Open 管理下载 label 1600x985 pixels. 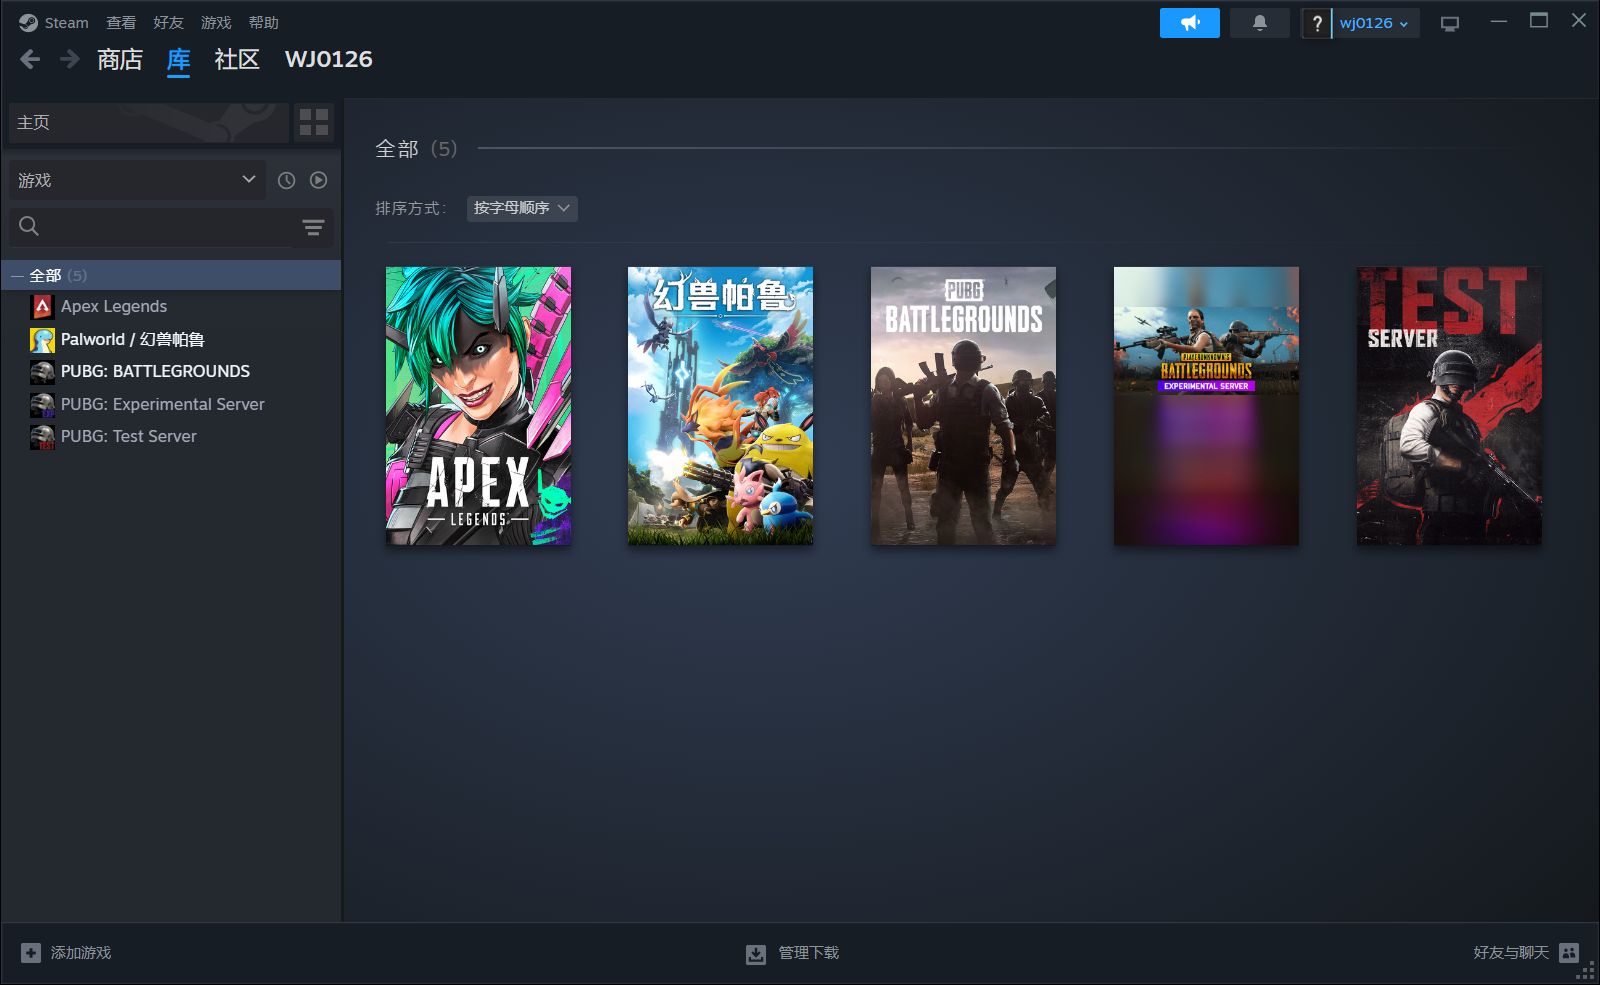[x=809, y=953]
